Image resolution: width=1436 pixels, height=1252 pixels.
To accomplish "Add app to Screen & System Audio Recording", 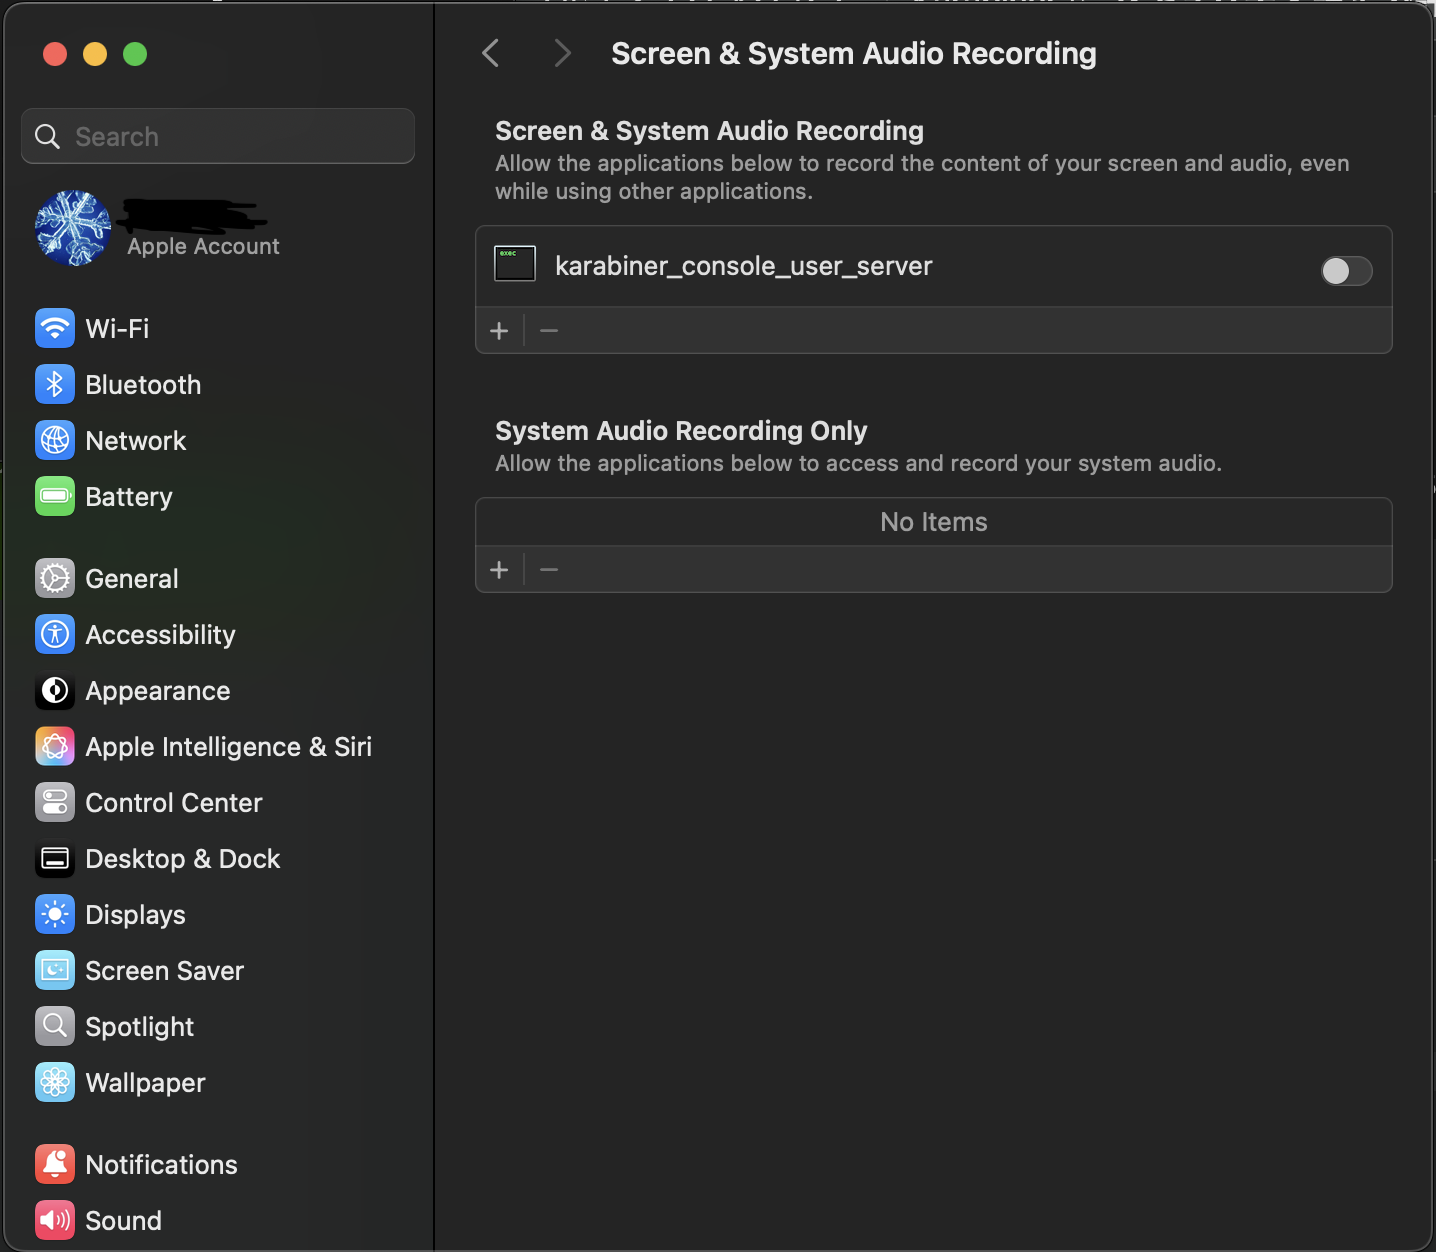I will tap(500, 330).
